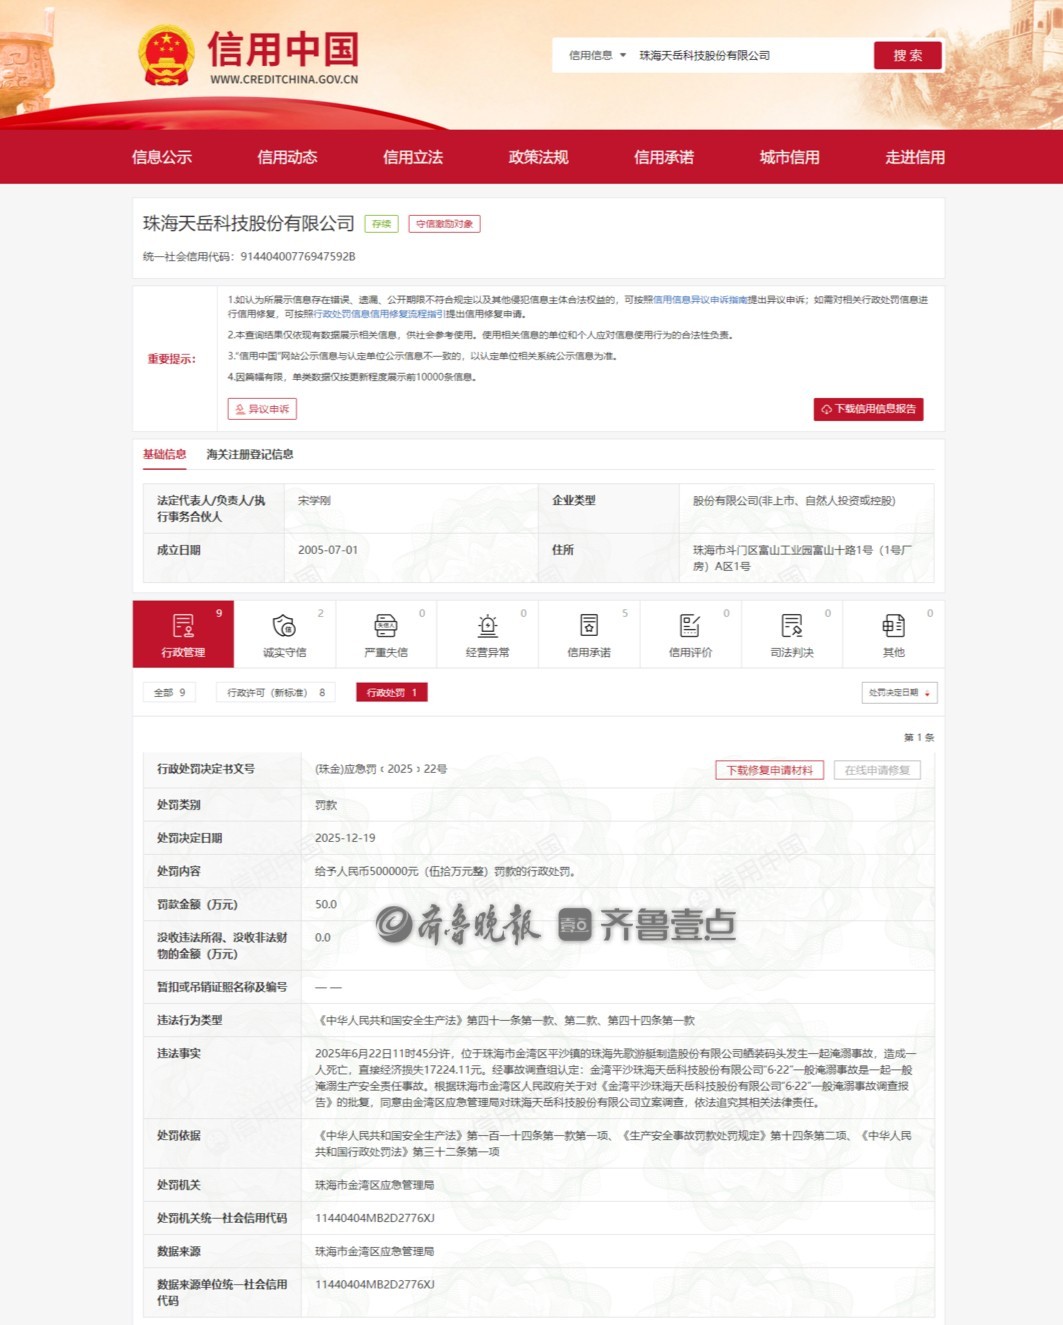Open the 信用承诺 document icon
The image size is (1063, 1325).
pos(589,626)
